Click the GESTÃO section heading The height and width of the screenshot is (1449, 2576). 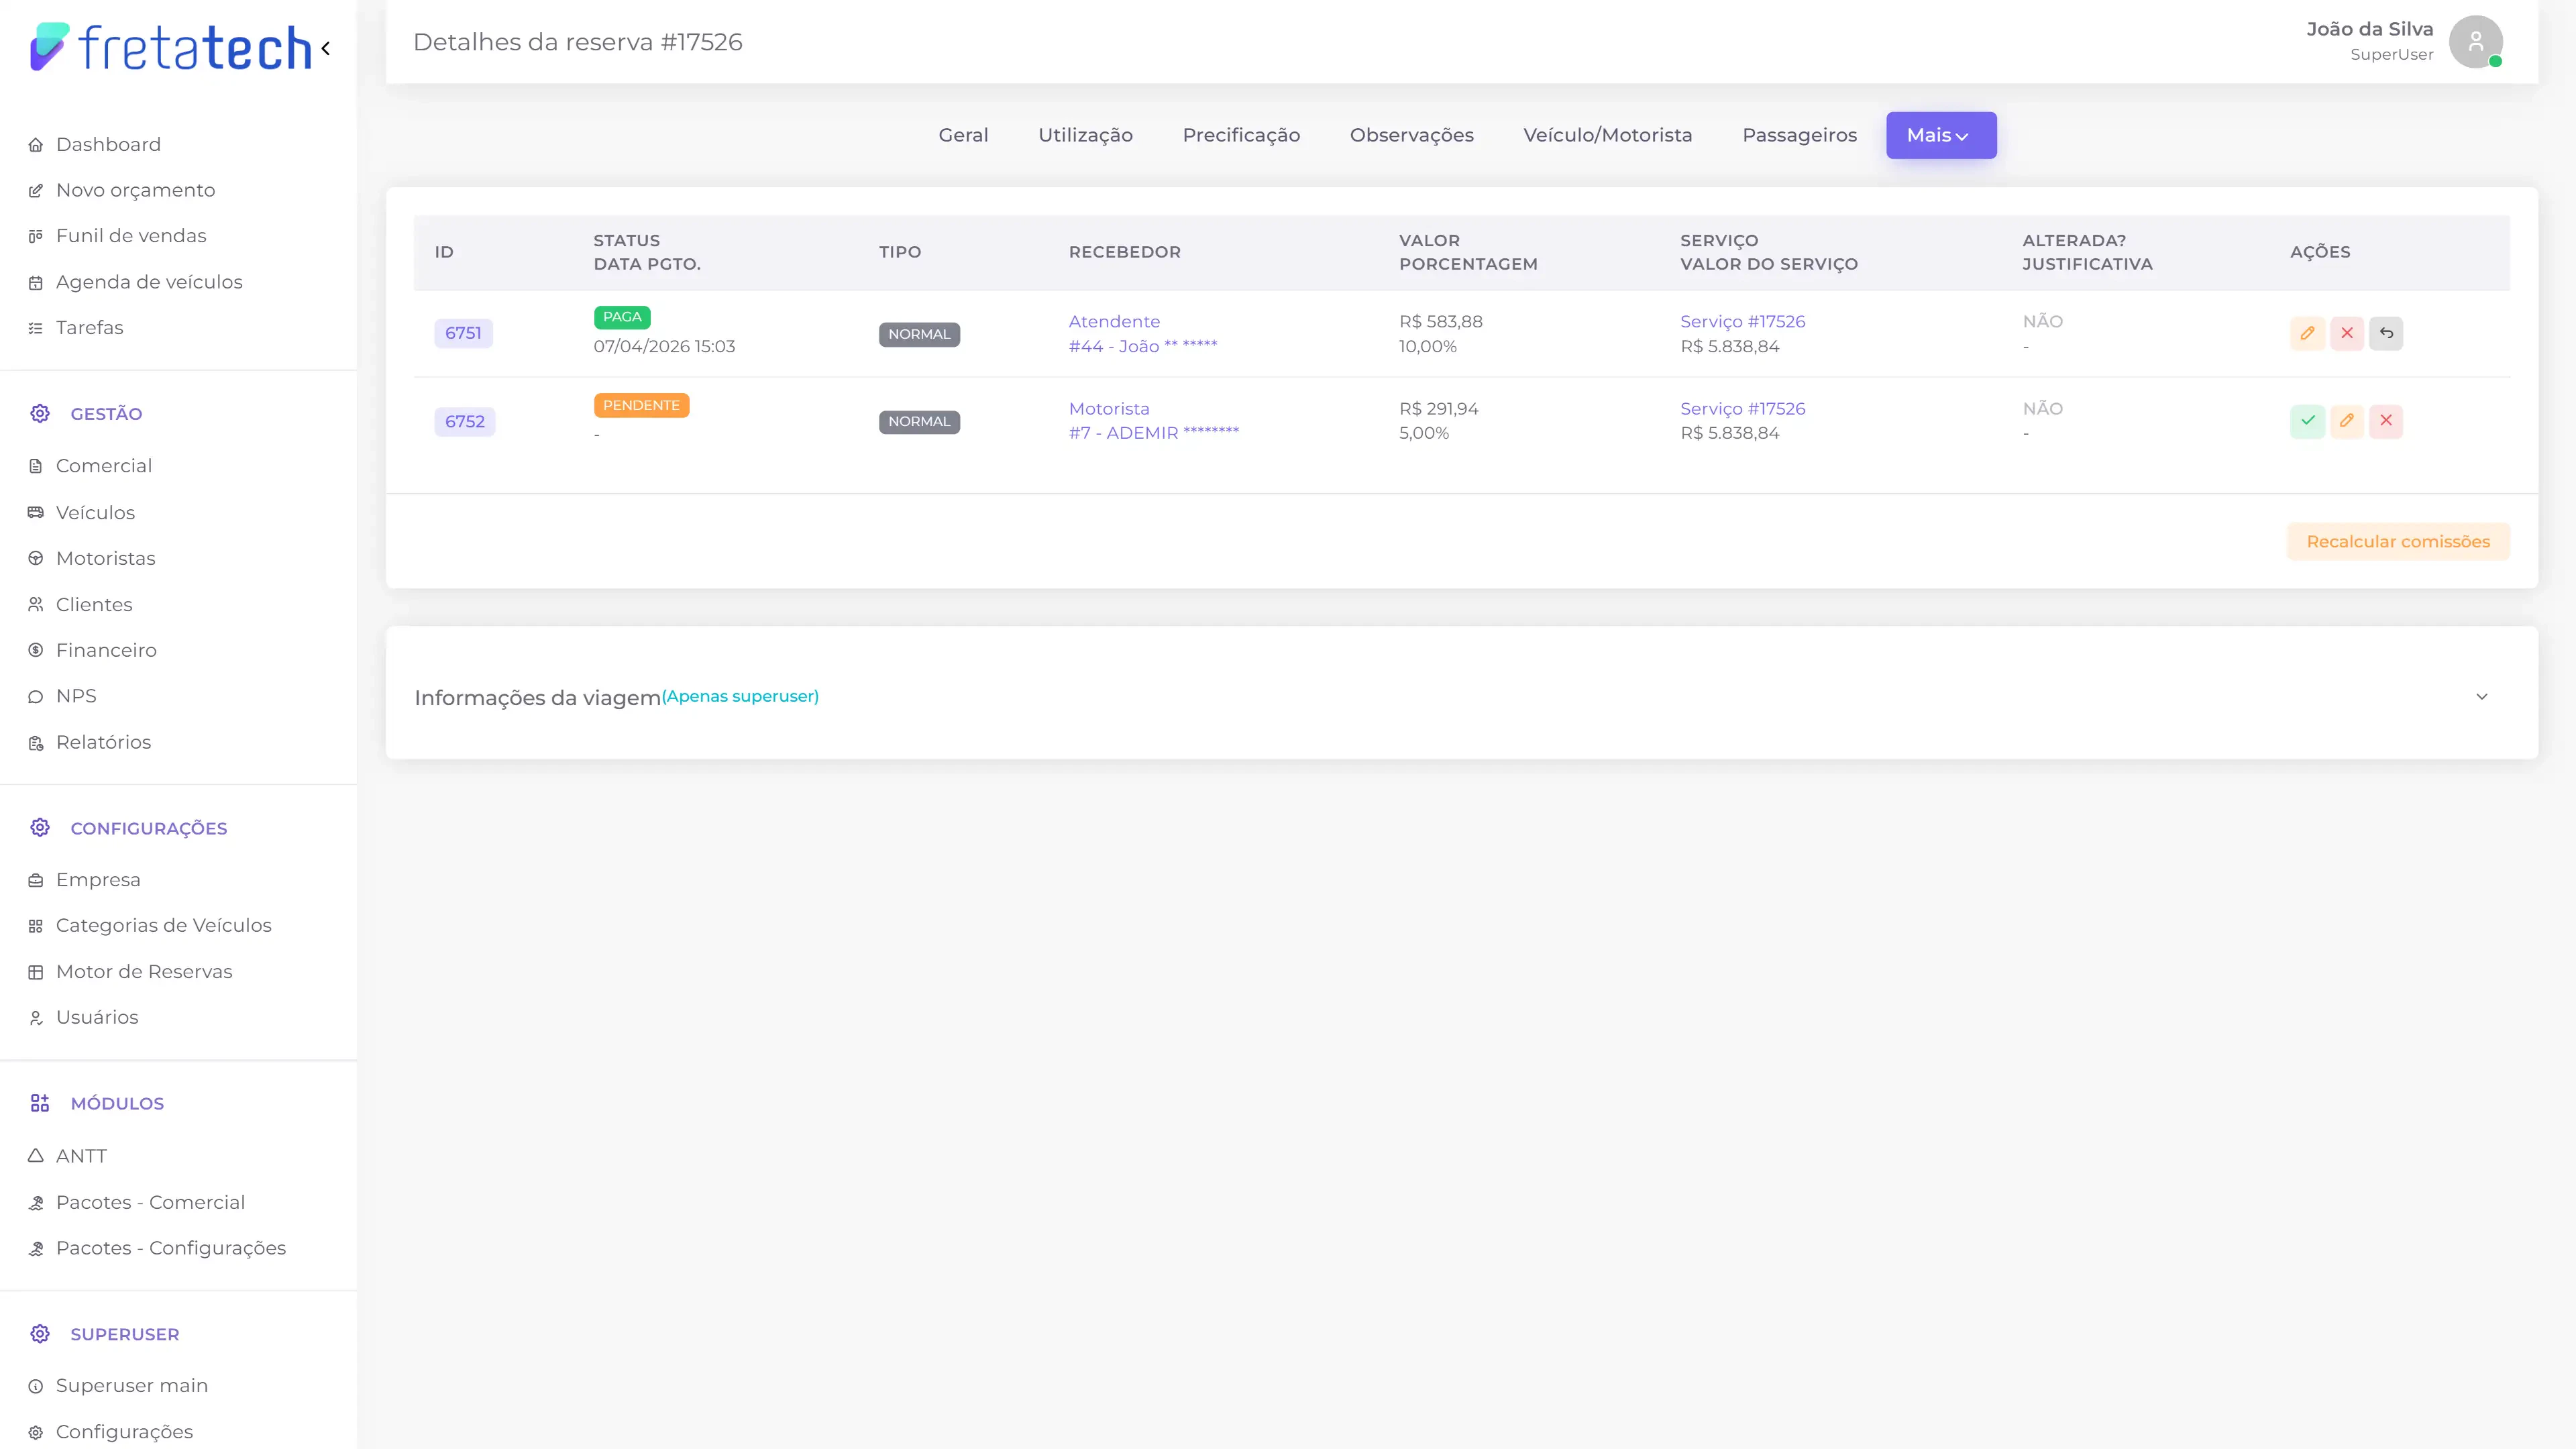(x=106, y=414)
